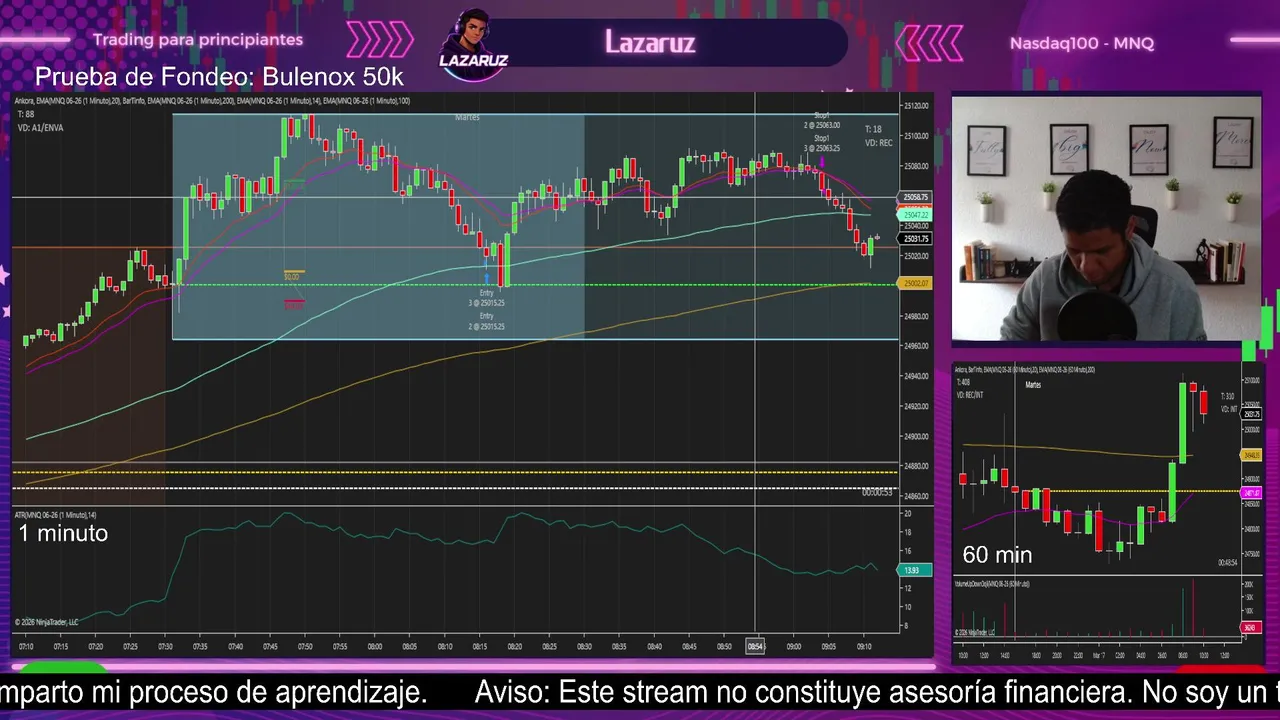The height and width of the screenshot is (720, 1280).
Task: Click the VolumeUpDown indicator label
Action: (x=993, y=583)
